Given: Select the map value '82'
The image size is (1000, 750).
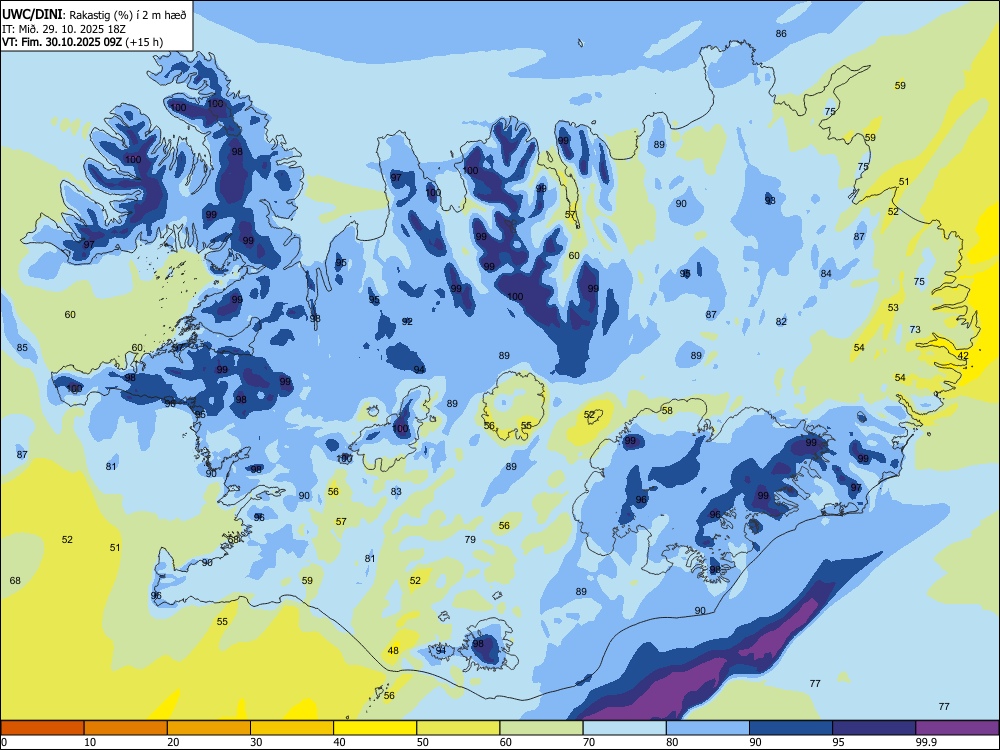Looking at the screenshot, I should tap(781, 322).
